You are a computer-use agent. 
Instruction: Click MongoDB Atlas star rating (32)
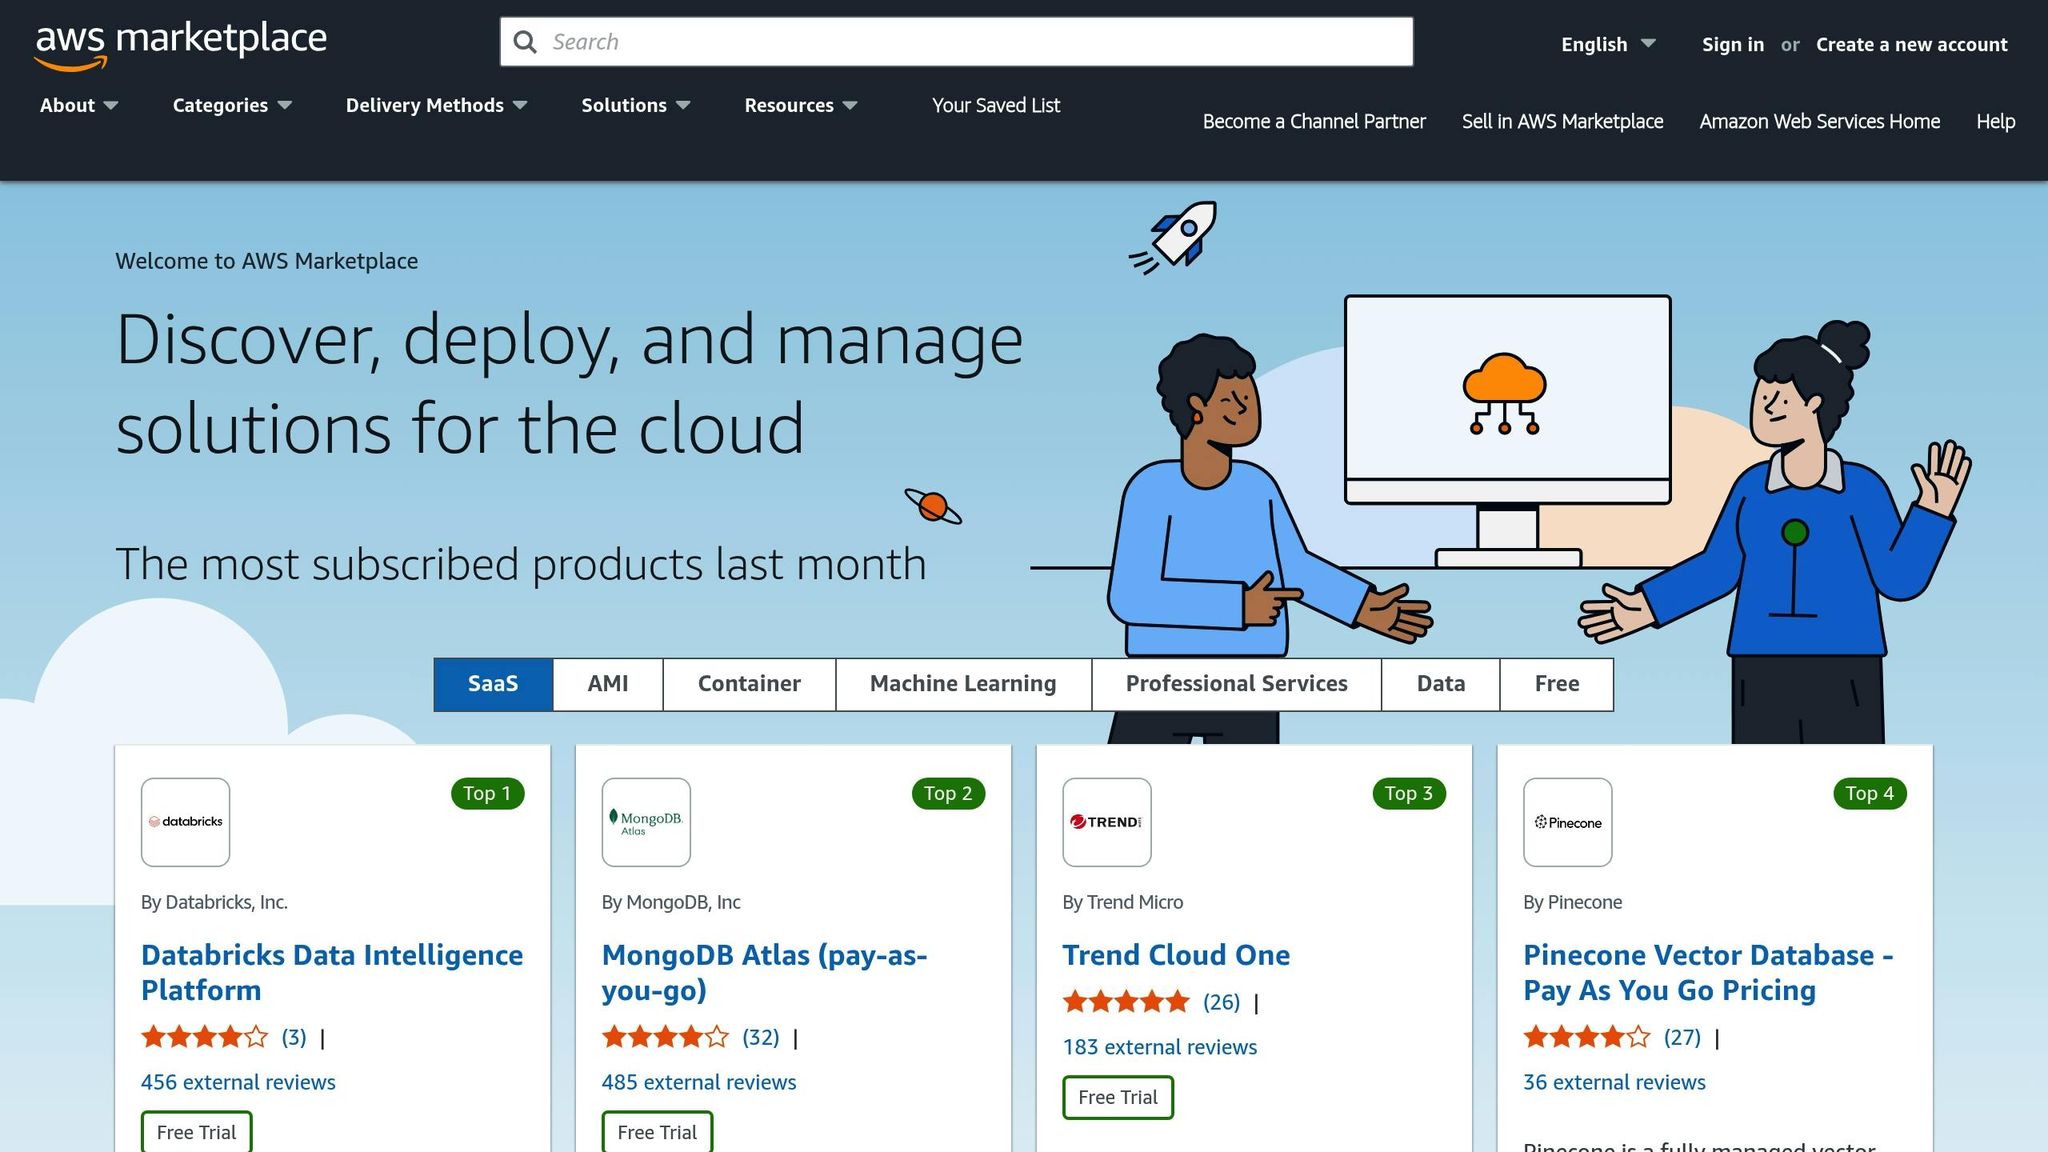[691, 1037]
